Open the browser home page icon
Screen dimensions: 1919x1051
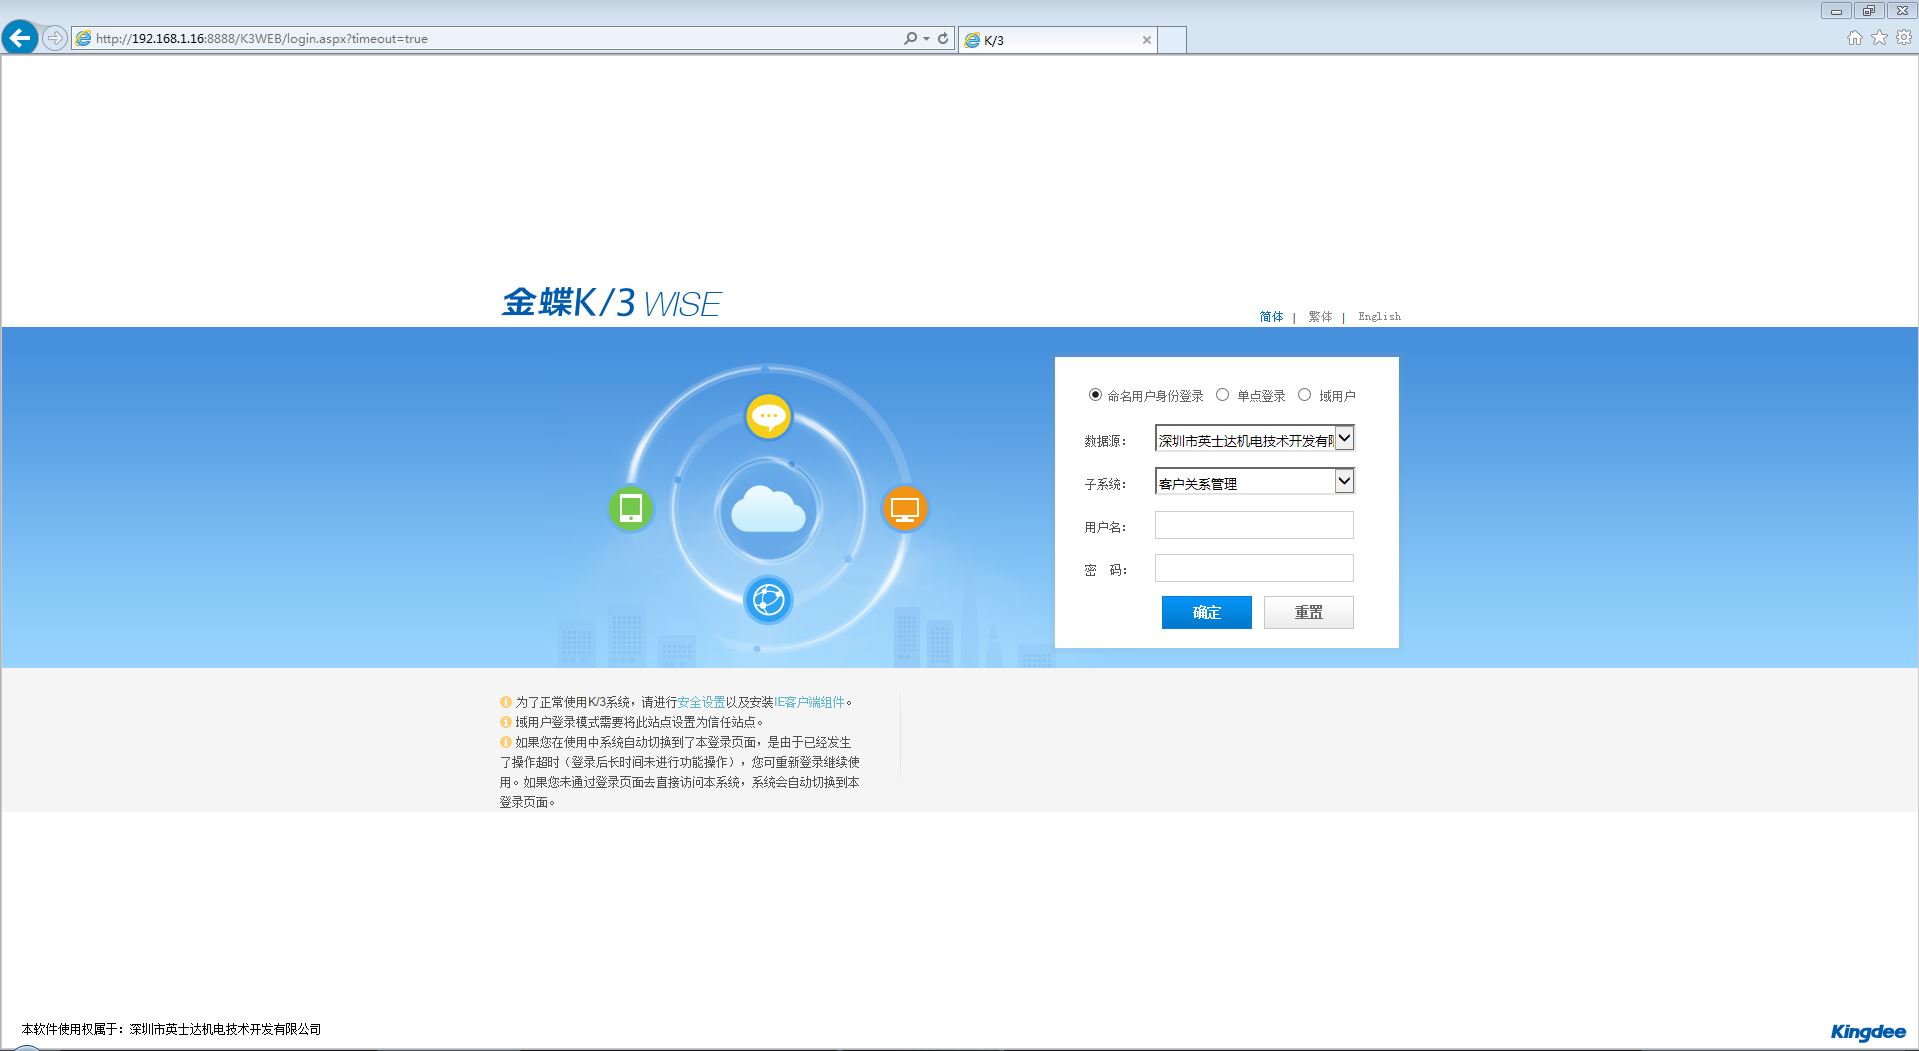(x=1854, y=37)
